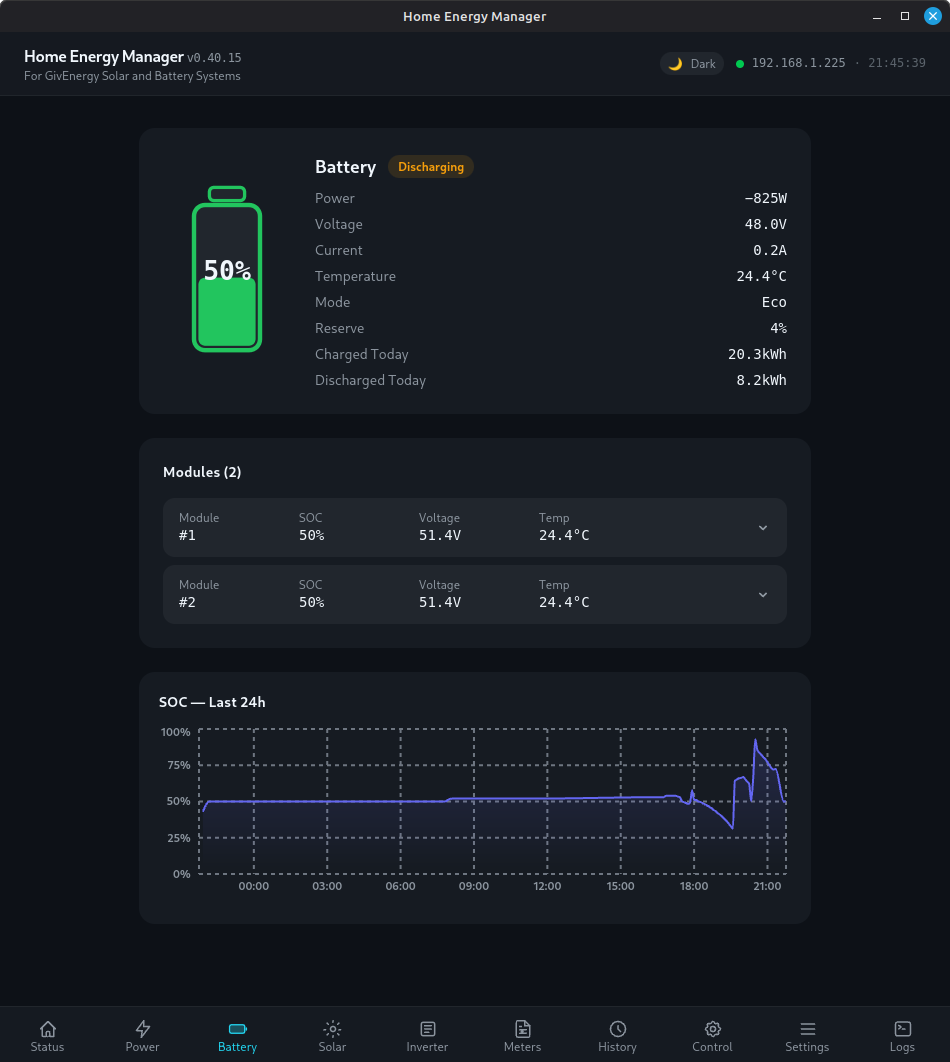
Task: Click the version v0.40.15 label
Action: coord(214,58)
